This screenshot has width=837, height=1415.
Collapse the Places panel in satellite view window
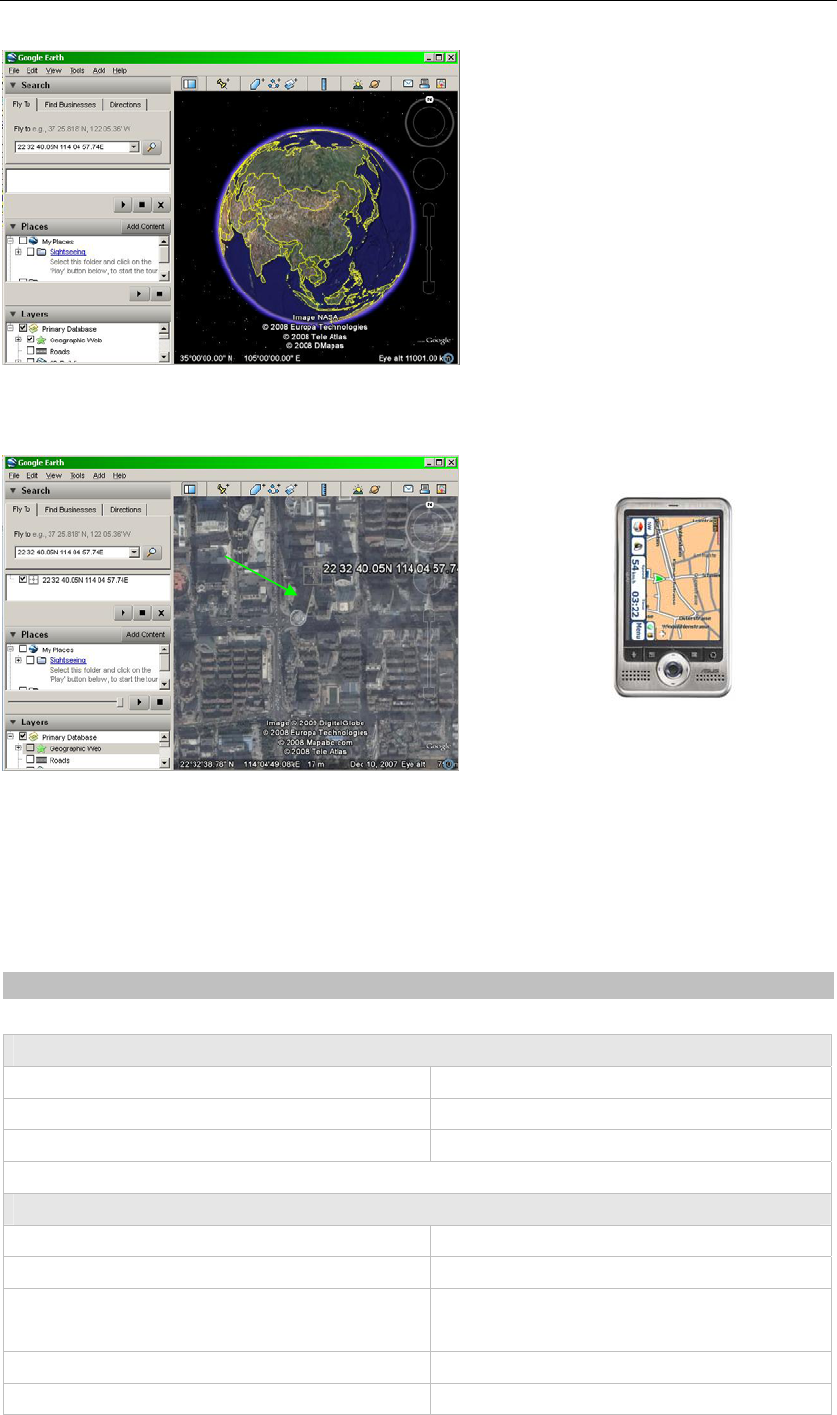point(13,634)
